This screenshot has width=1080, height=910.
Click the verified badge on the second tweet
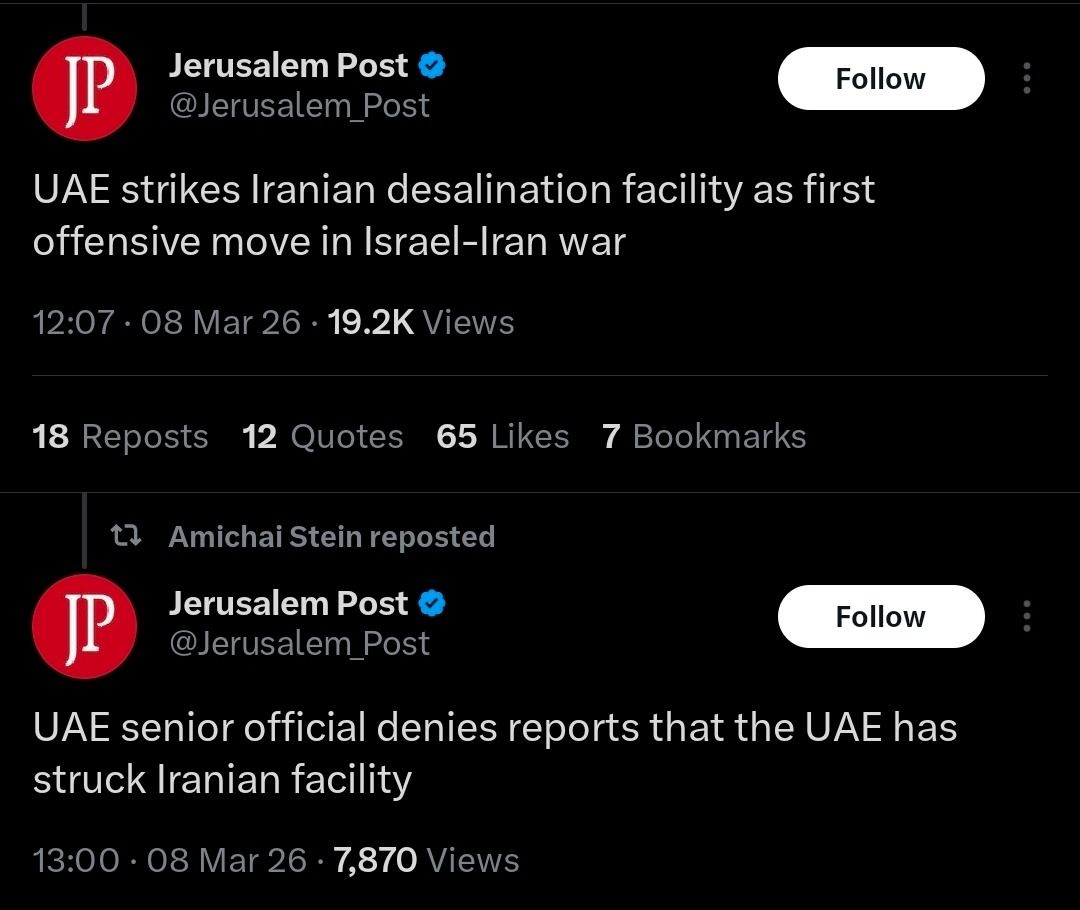(432, 604)
